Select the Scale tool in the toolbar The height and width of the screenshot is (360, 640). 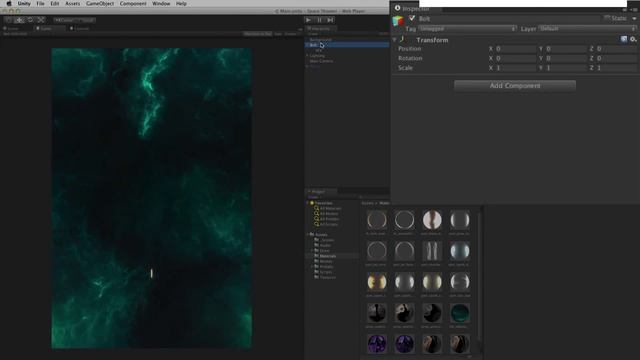(41, 20)
